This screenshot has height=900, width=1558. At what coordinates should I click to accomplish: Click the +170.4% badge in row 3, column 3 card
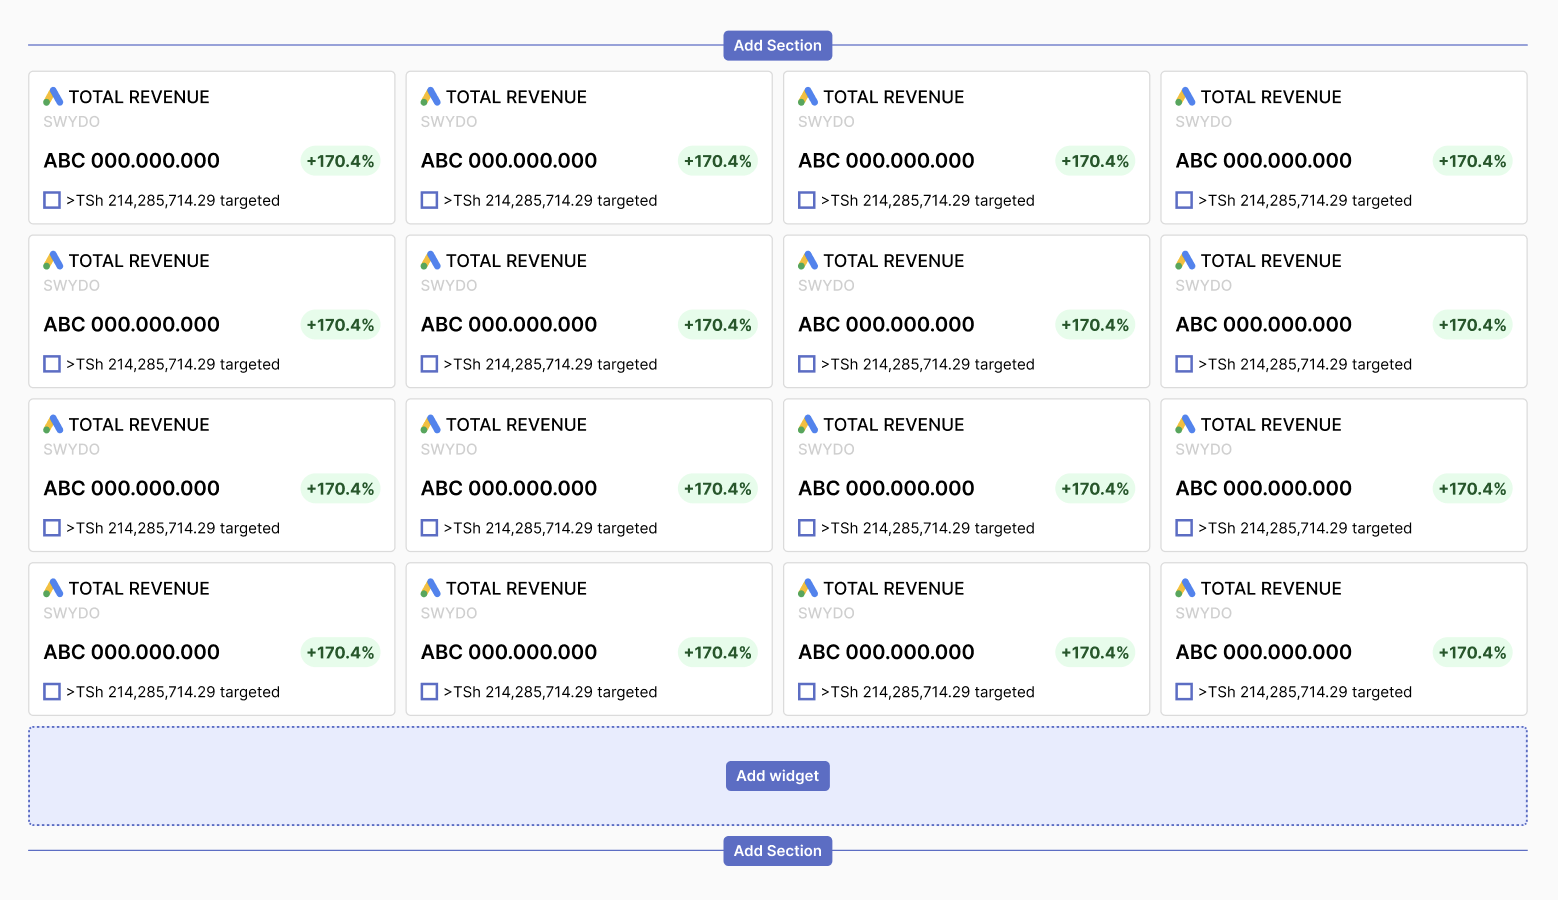click(x=1095, y=489)
